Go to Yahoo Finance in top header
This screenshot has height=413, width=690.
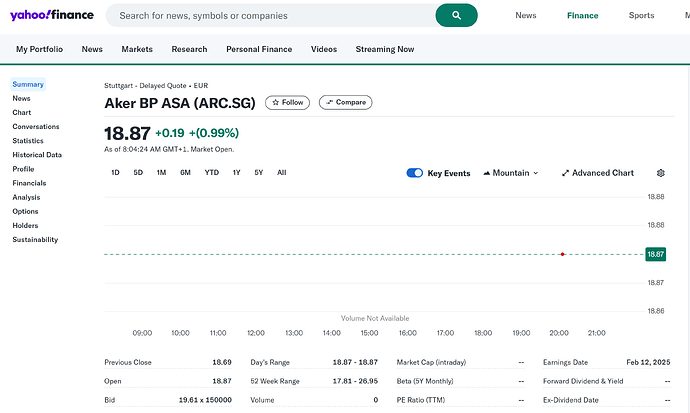click(x=583, y=15)
